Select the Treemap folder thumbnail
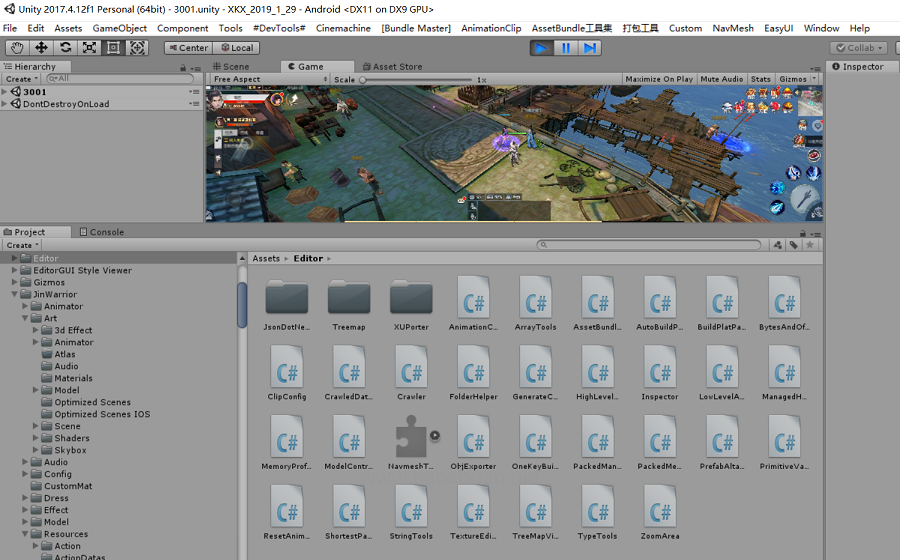The width and height of the screenshot is (900, 560). [349, 297]
